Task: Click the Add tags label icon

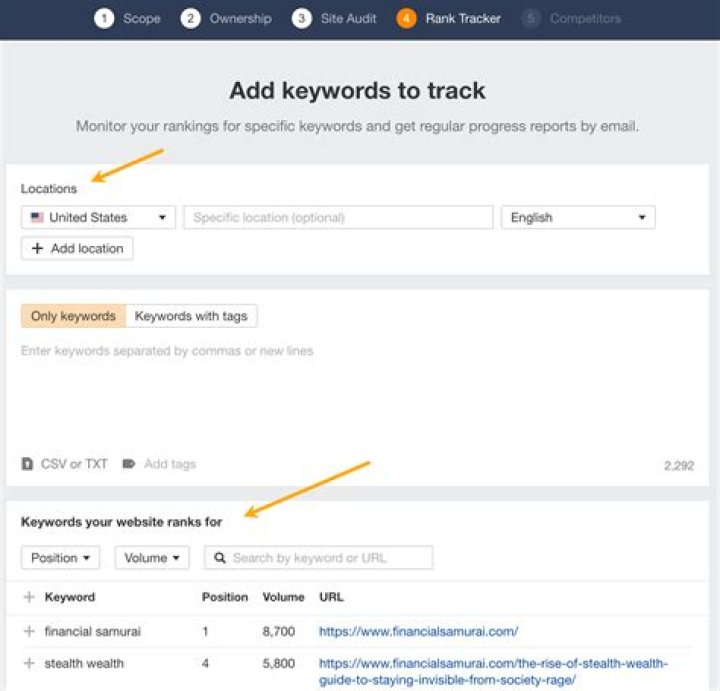Action: tap(129, 464)
